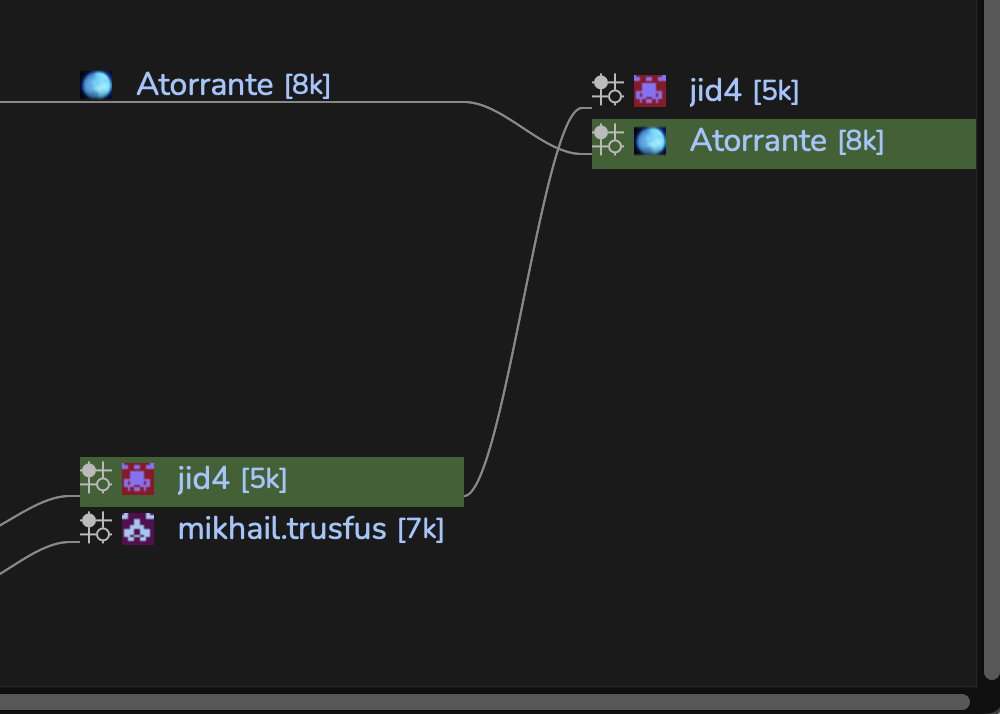The image size is (1000, 714).
Task: Open highlighted jid4 [5k] player link
Action: 232,478
